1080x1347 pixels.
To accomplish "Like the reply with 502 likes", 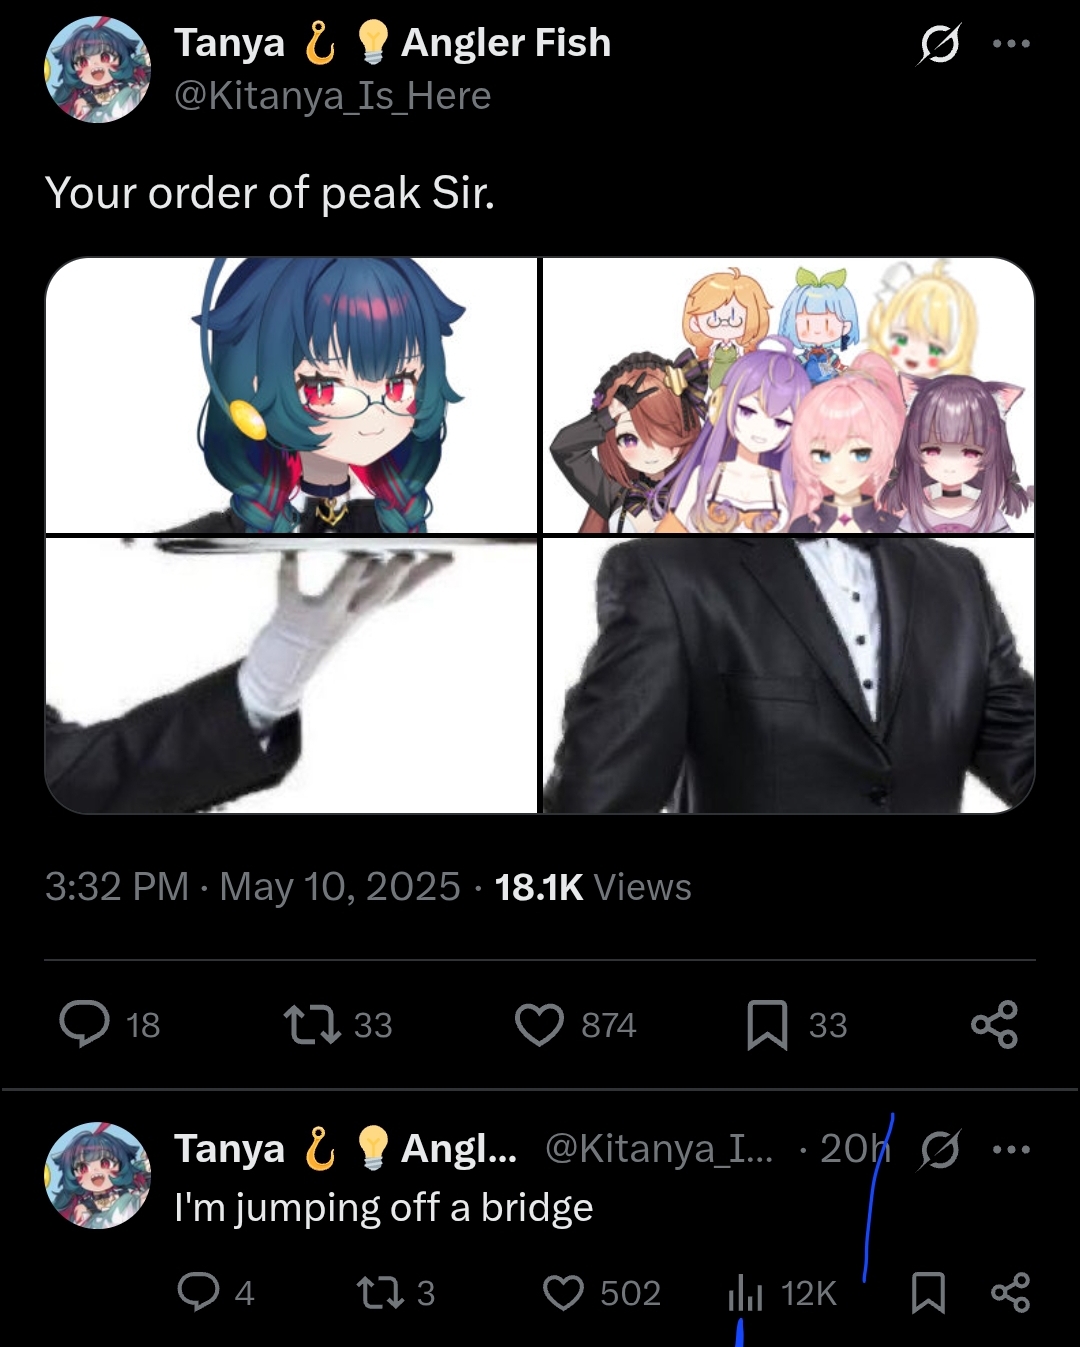I will tap(563, 1293).
